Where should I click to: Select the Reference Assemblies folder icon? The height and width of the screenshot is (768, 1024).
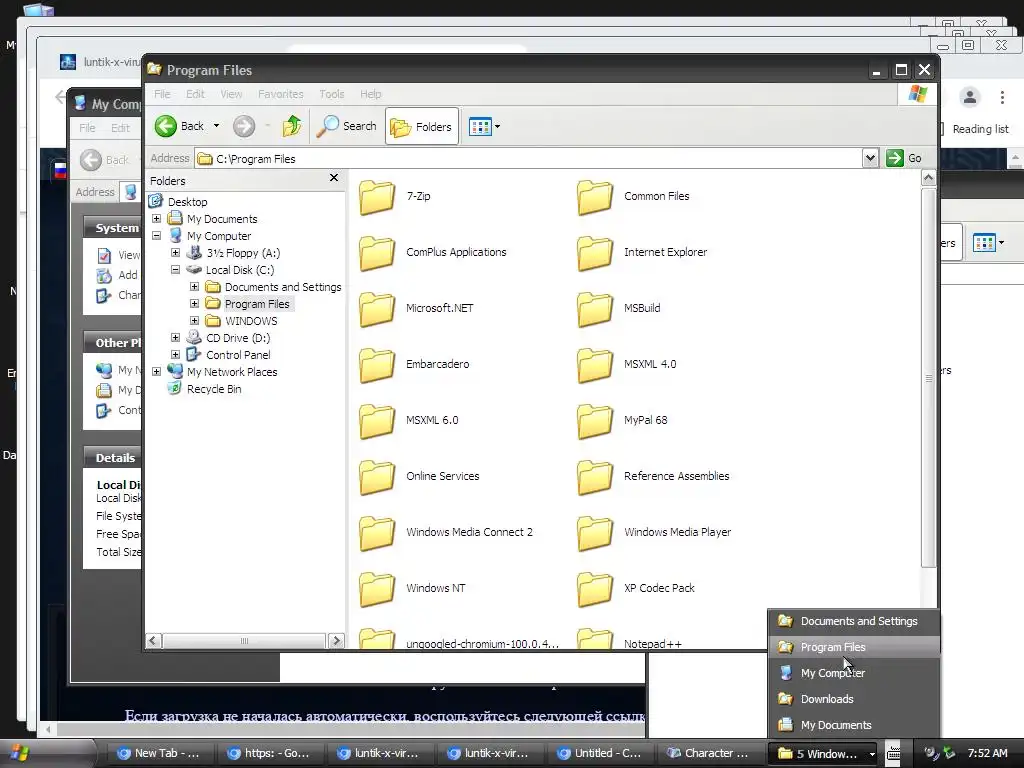(595, 477)
